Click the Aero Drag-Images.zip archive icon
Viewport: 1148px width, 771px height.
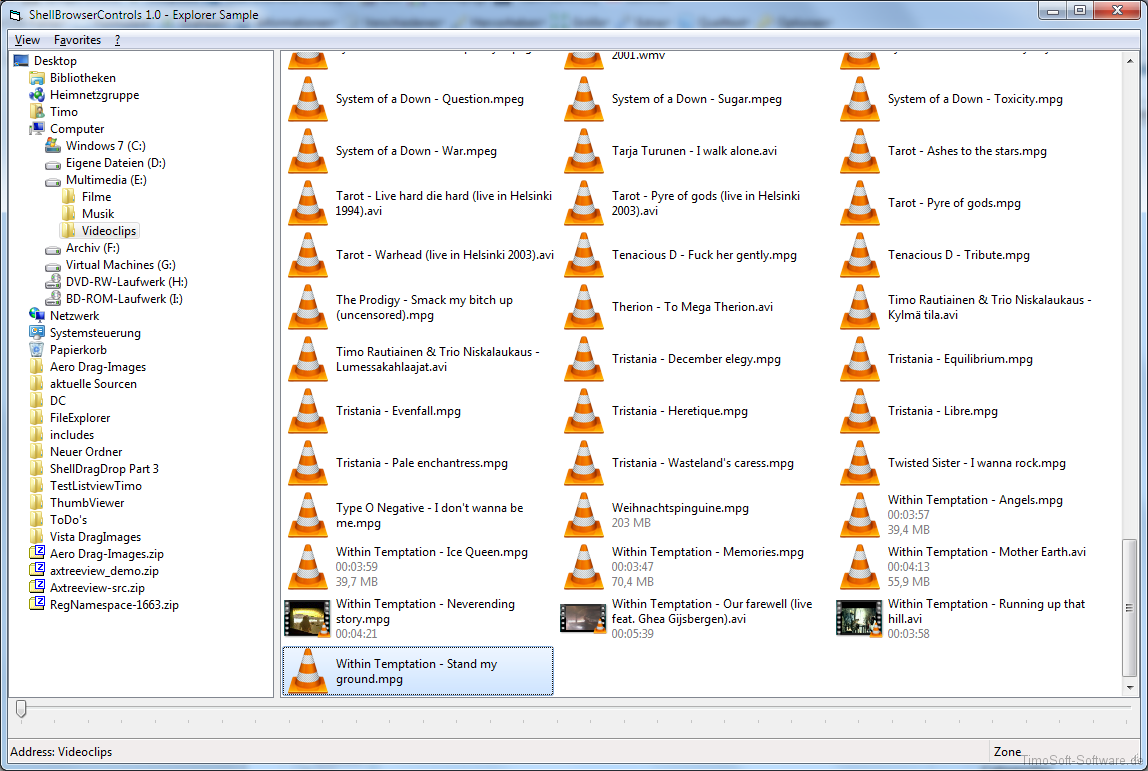[x=37, y=554]
